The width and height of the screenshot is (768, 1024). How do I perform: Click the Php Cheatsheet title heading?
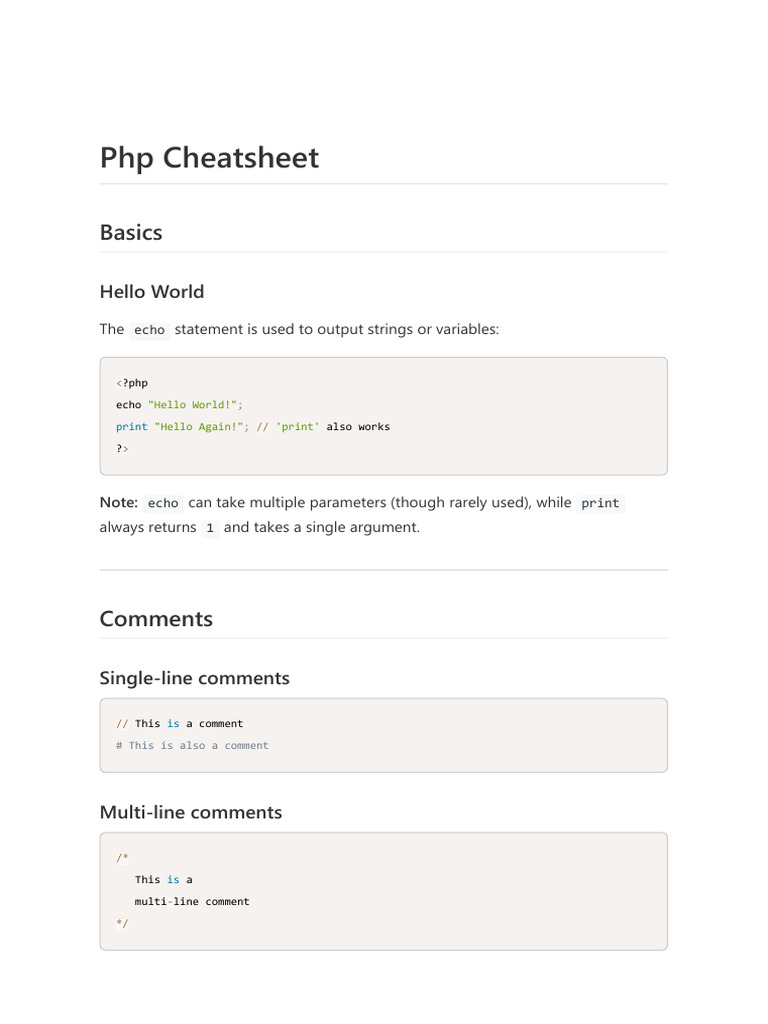209,158
